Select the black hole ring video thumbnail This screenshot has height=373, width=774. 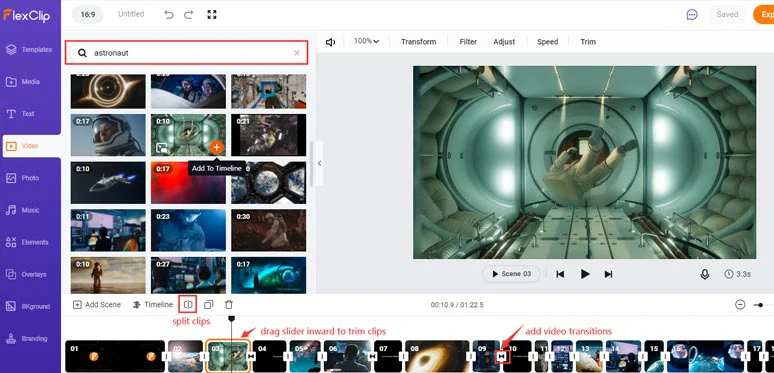point(108,91)
